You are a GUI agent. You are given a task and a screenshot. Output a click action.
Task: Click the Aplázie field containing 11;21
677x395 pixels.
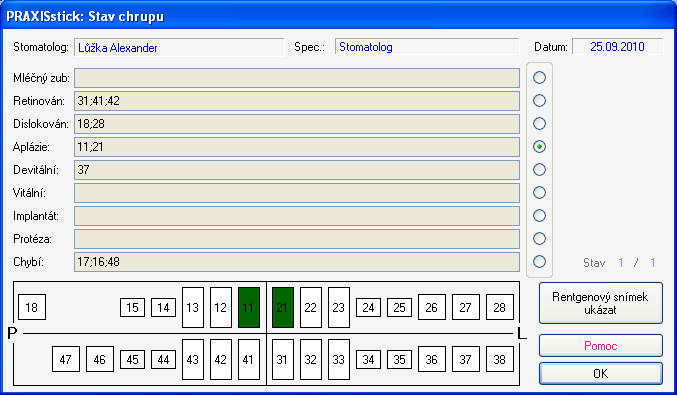(x=297, y=147)
